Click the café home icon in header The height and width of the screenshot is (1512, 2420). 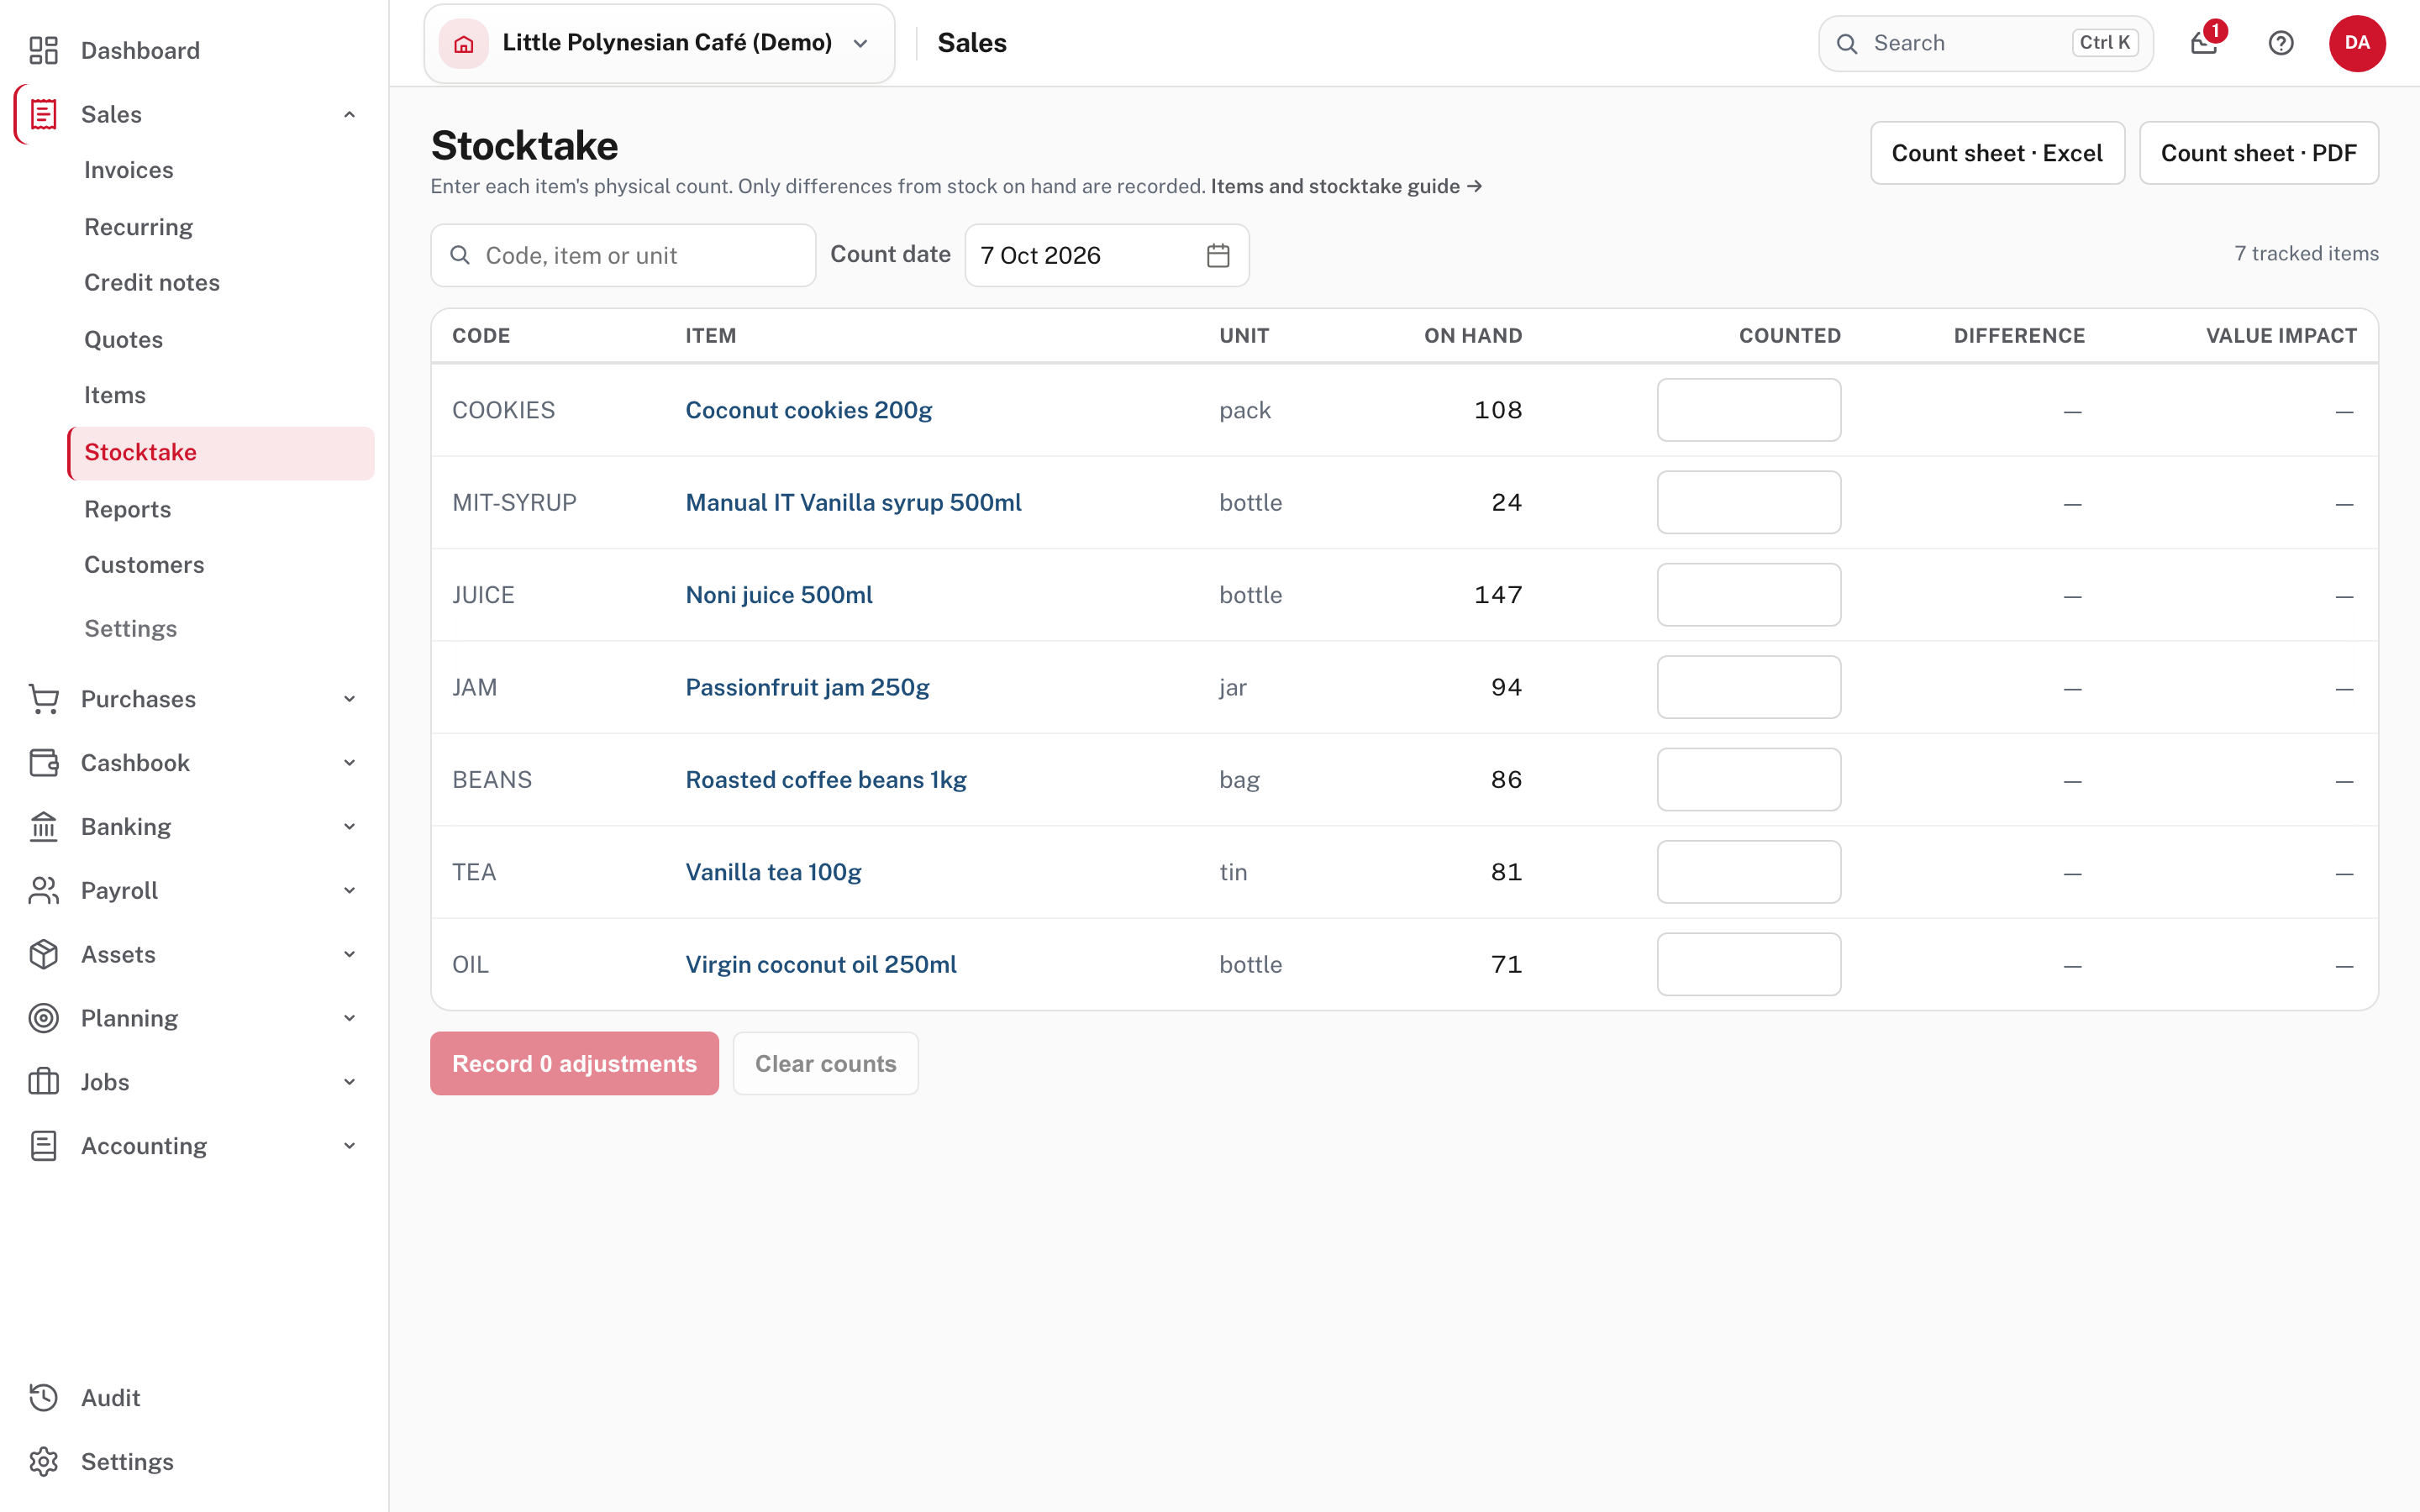463,43
